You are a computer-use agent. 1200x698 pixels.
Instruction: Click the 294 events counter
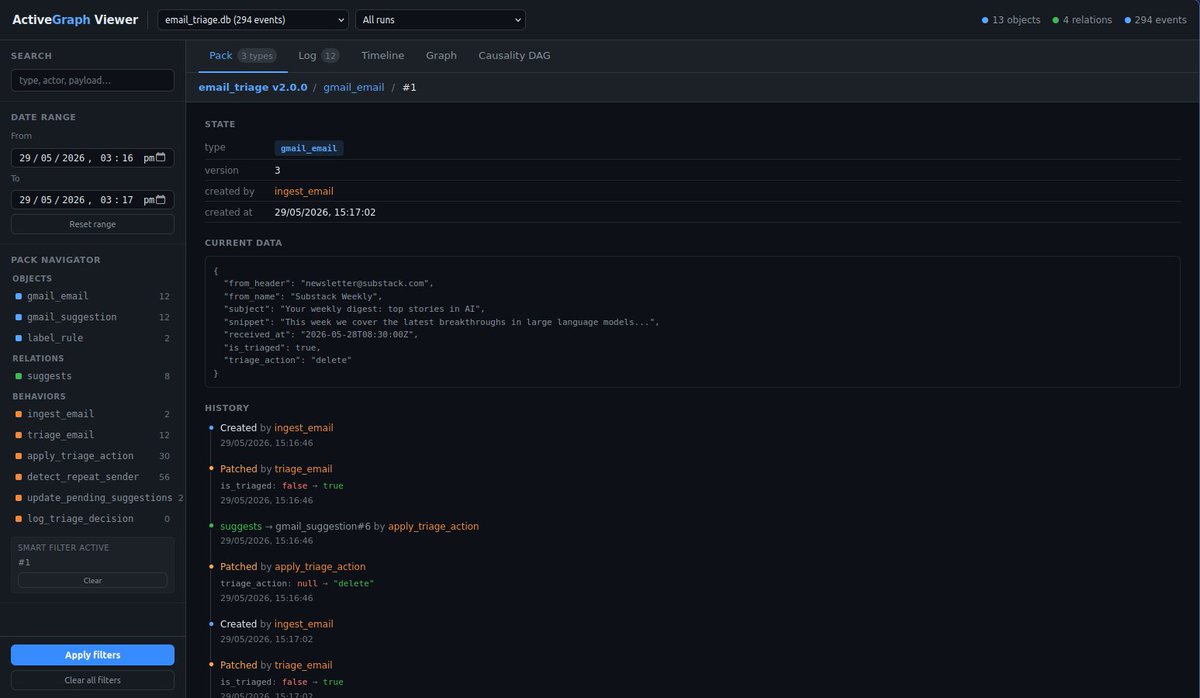pos(1156,20)
